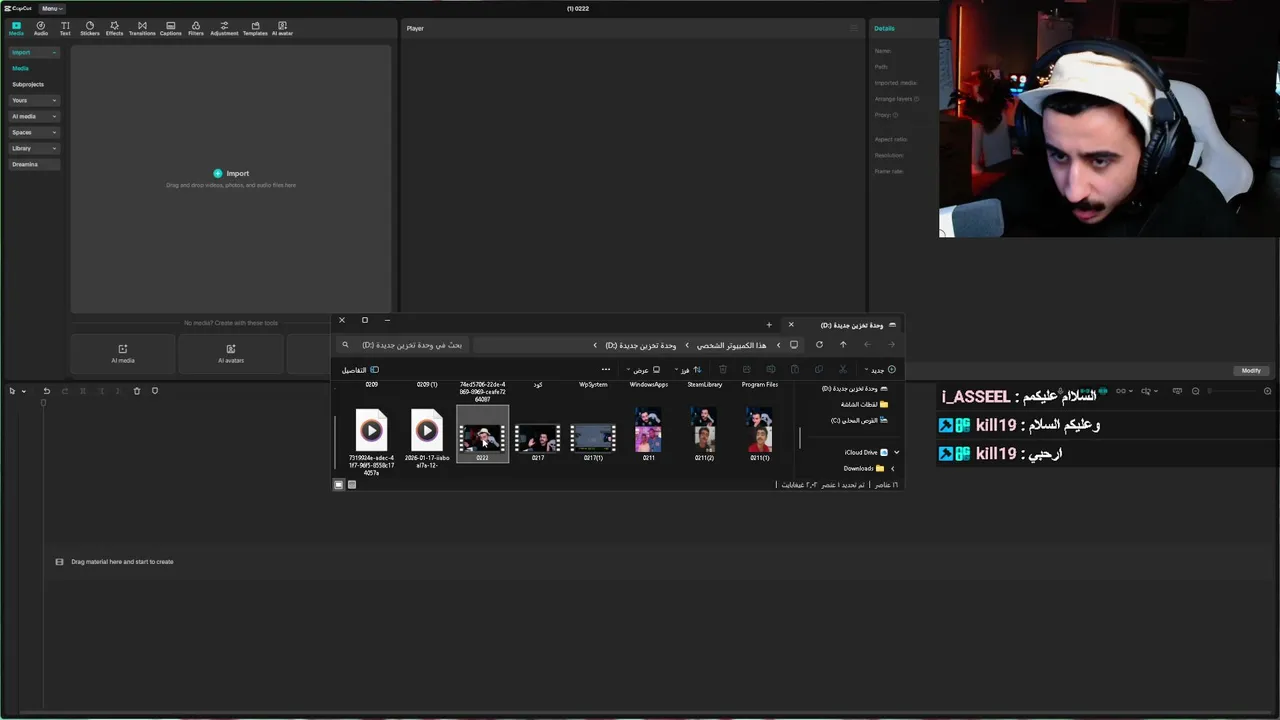
Task: Open the Effects panel
Action: 114,28
